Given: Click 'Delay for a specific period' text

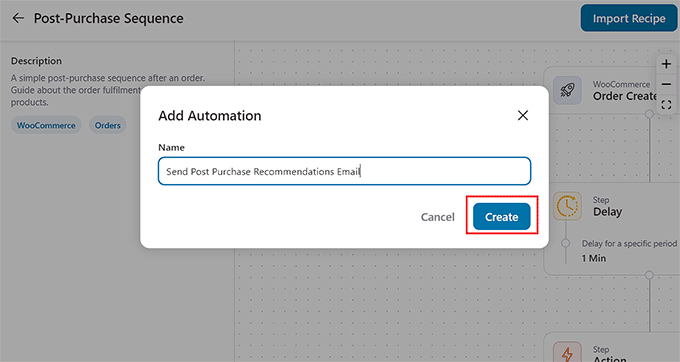Looking at the screenshot, I should point(629,244).
